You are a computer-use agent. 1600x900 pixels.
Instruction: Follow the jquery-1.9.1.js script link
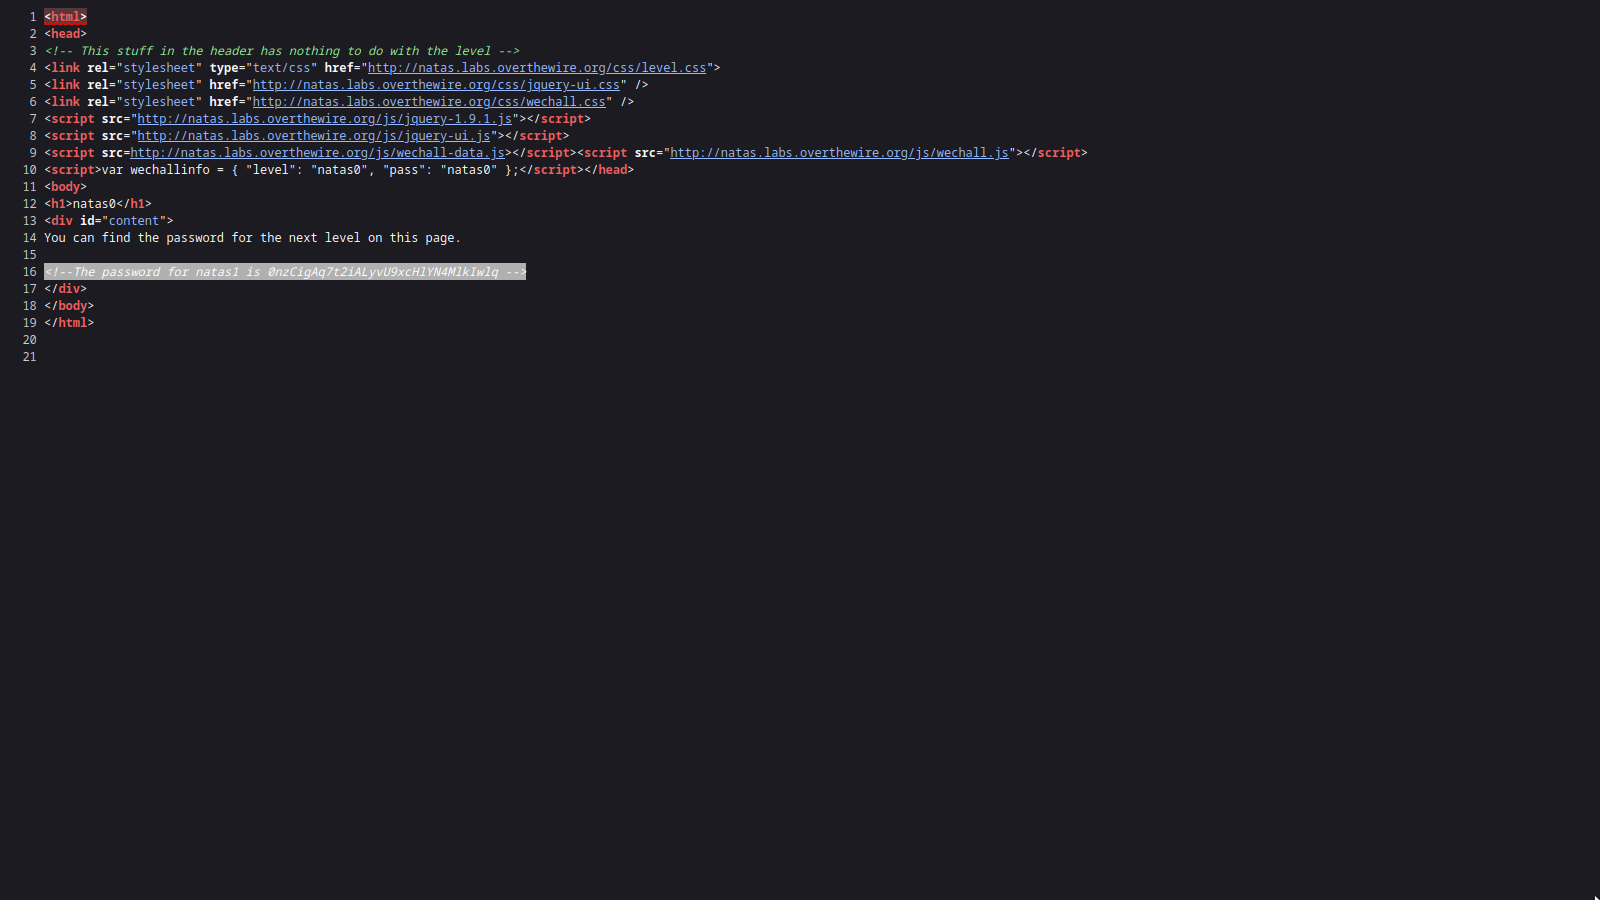coord(325,119)
